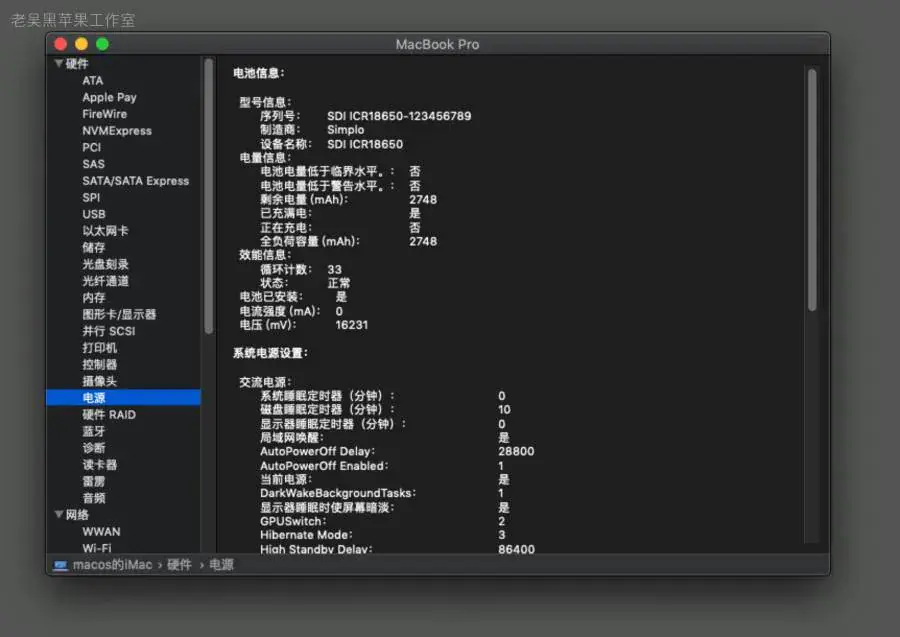Click the serial number SDI ICR18650-123456789
This screenshot has width=900, height=637.
399,115
